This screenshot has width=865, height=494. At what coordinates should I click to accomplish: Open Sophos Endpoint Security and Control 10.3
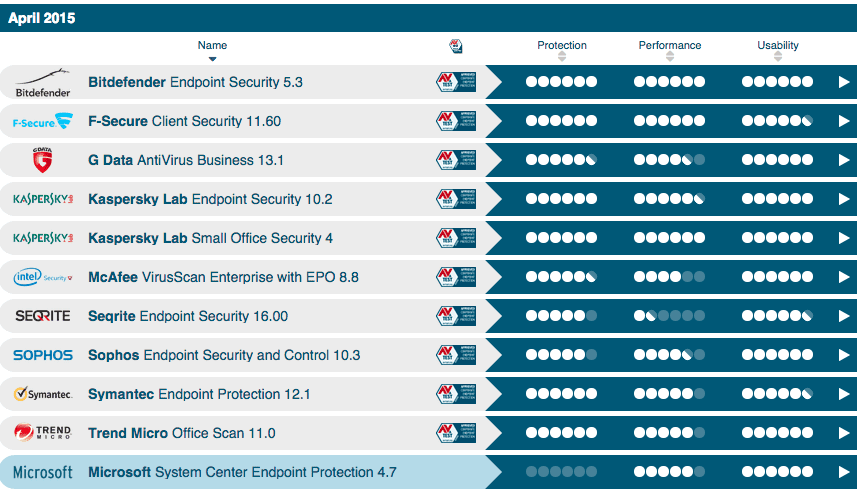pos(224,355)
